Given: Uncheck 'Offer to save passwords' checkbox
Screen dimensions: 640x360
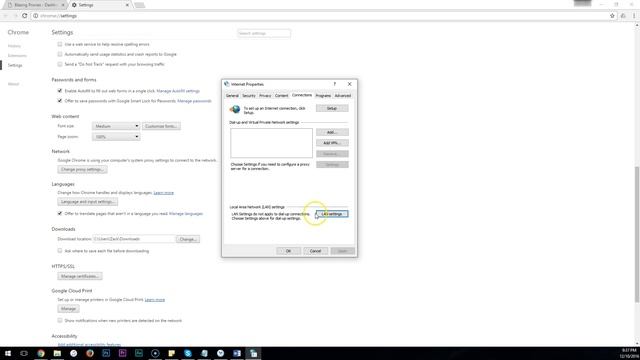Looking at the screenshot, I should tap(60, 100).
